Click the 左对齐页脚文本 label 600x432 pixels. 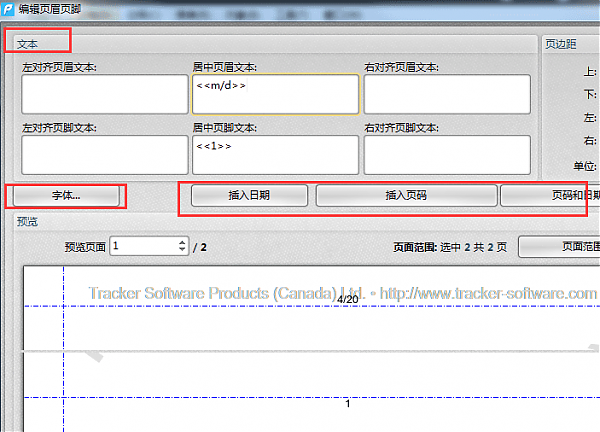(x=59, y=127)
